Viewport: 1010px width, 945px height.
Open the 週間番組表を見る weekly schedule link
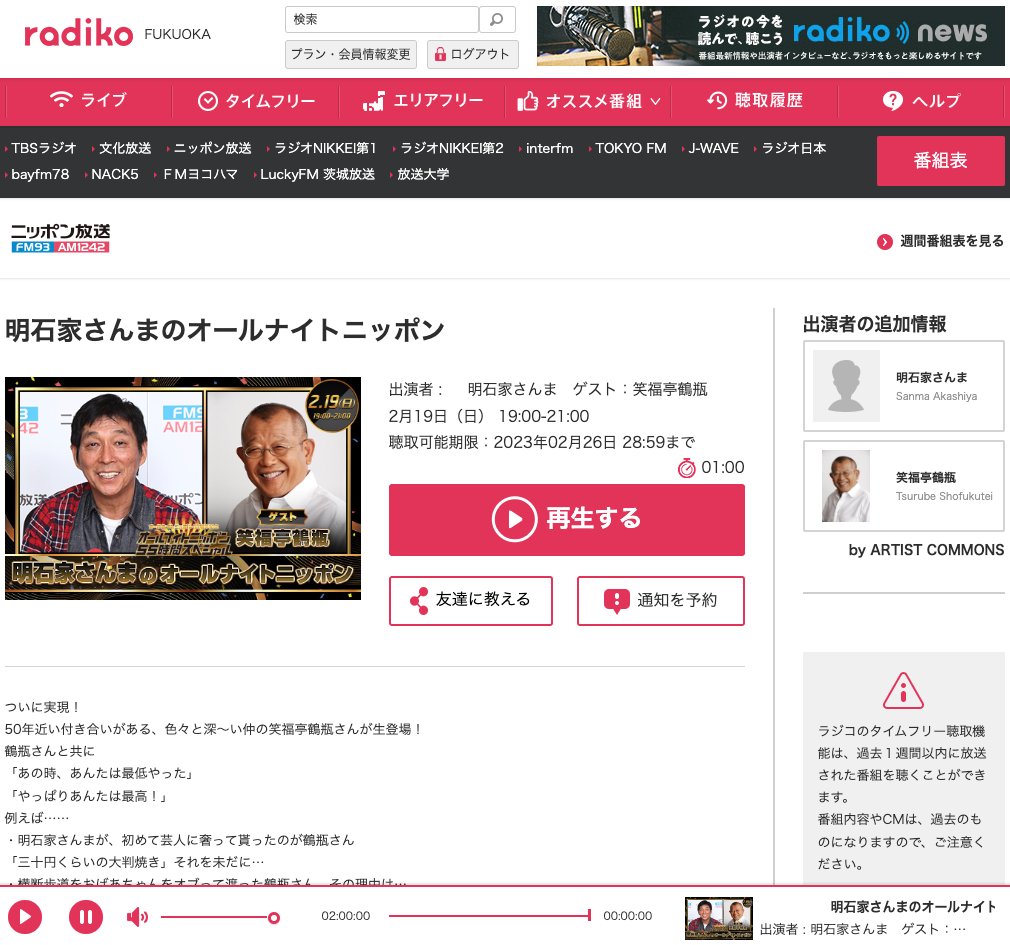click(x=938, y=241)
